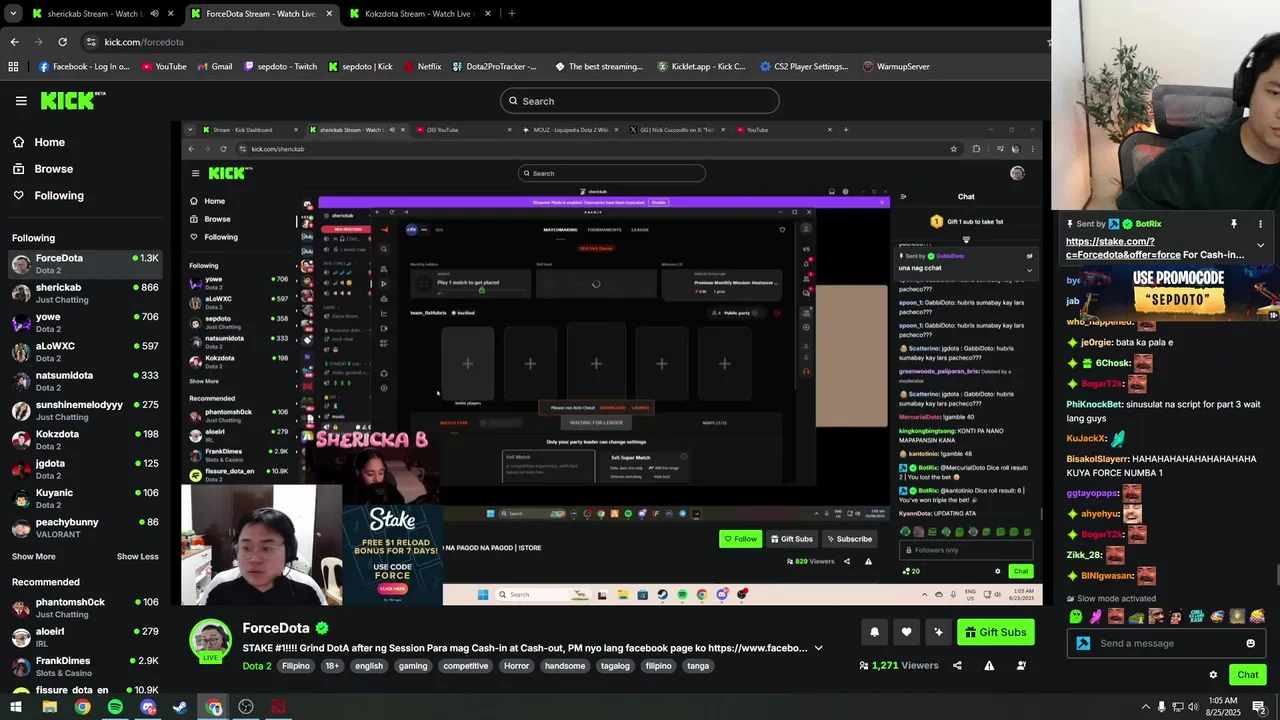
Task: Open Spotify from the taskbar
Action: (x=115, y=707)
